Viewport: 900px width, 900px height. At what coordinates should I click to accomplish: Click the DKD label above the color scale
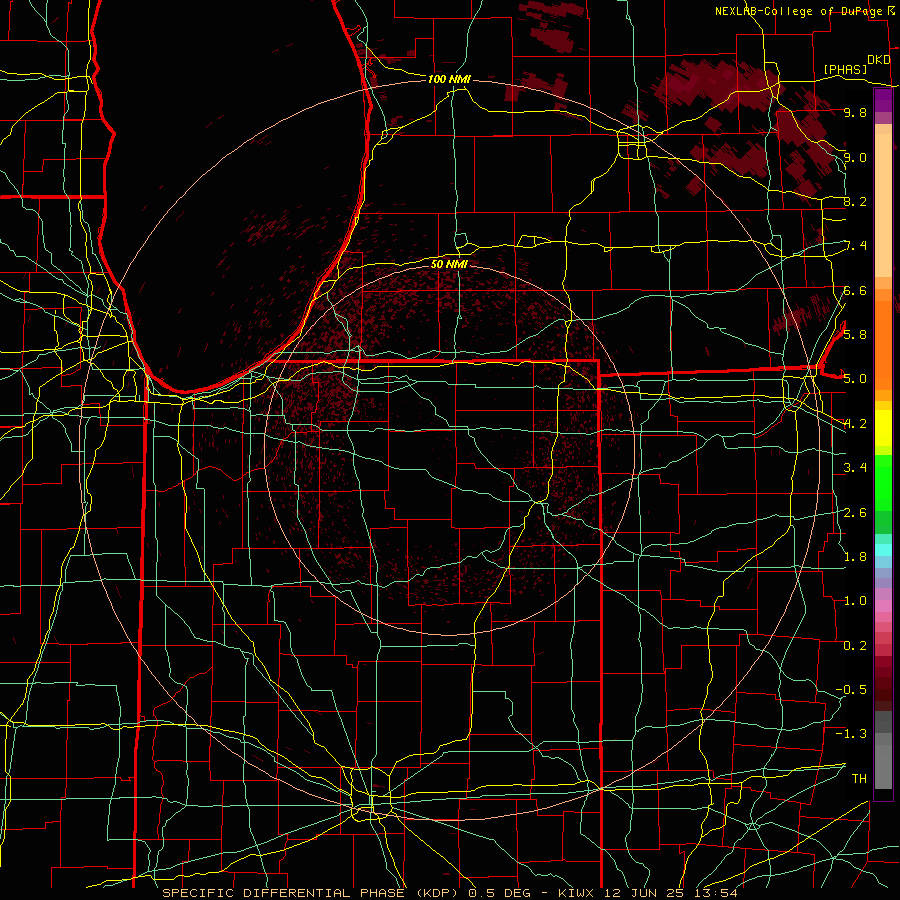tap(878, 60)
